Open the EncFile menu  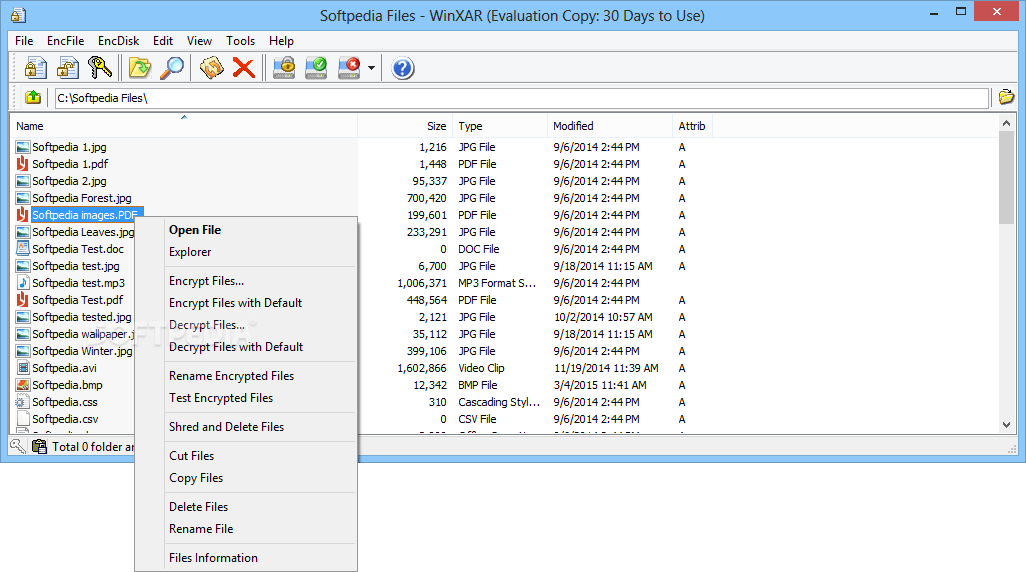pos(65,41)
